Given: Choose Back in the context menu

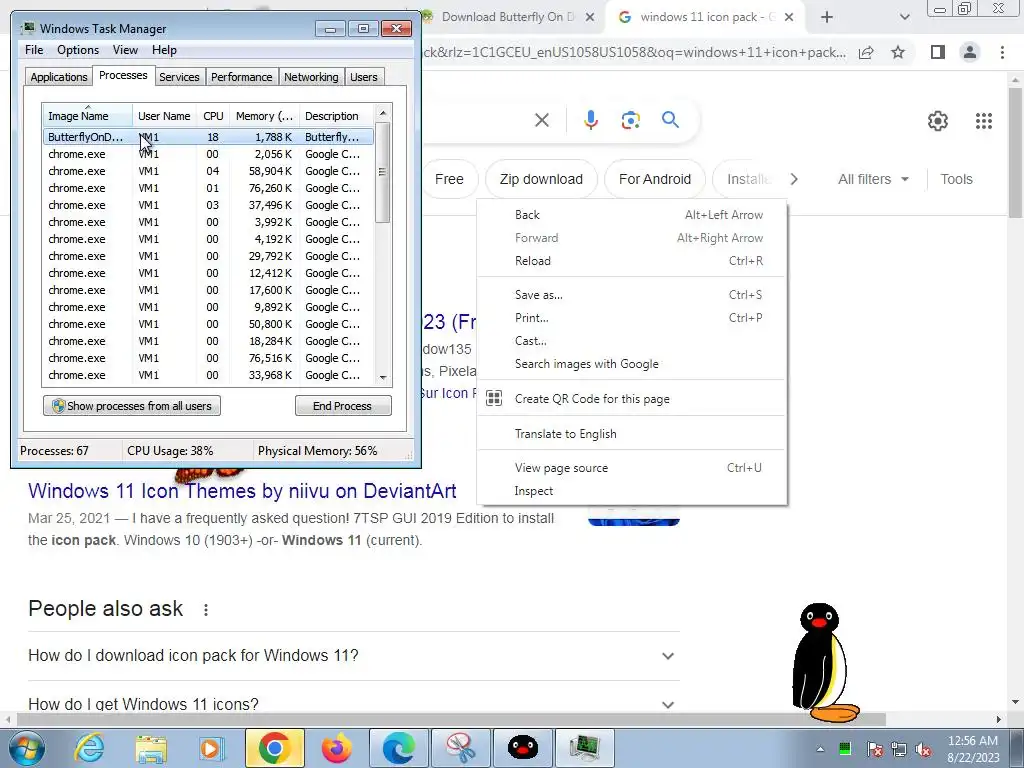Looking at the screenshot, I should 632,215.
